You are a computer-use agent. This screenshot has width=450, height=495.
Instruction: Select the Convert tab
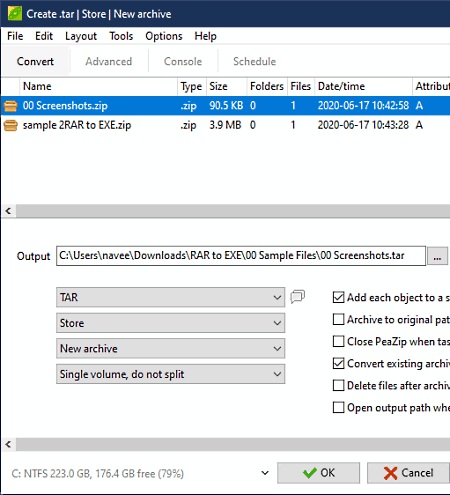(35, 61)
